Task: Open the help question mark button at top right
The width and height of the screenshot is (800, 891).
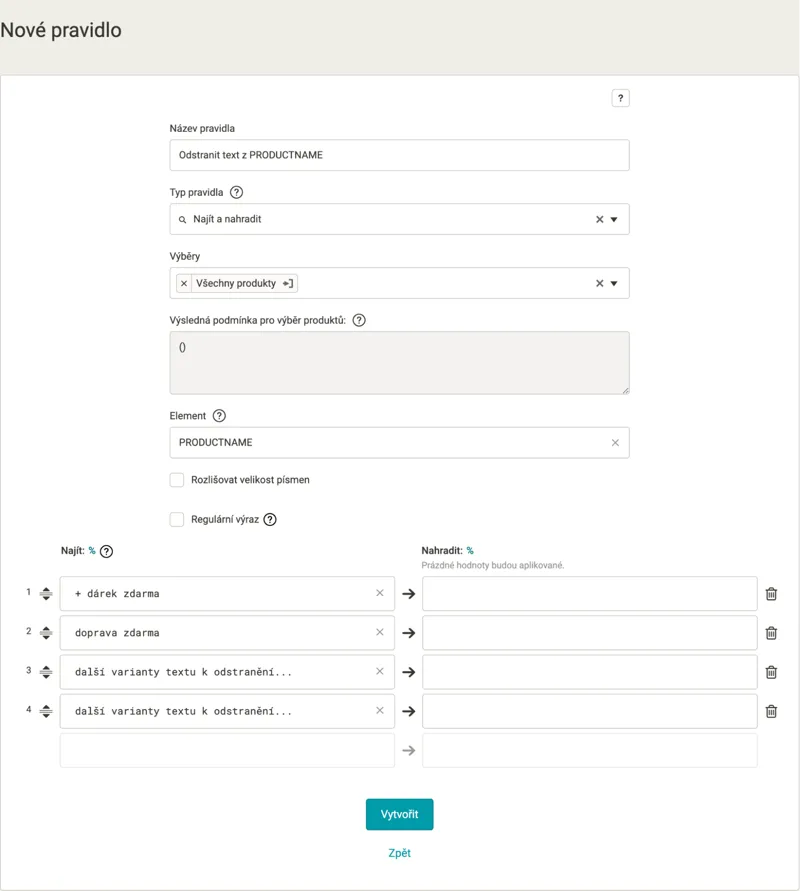Action: pos(620,98)
